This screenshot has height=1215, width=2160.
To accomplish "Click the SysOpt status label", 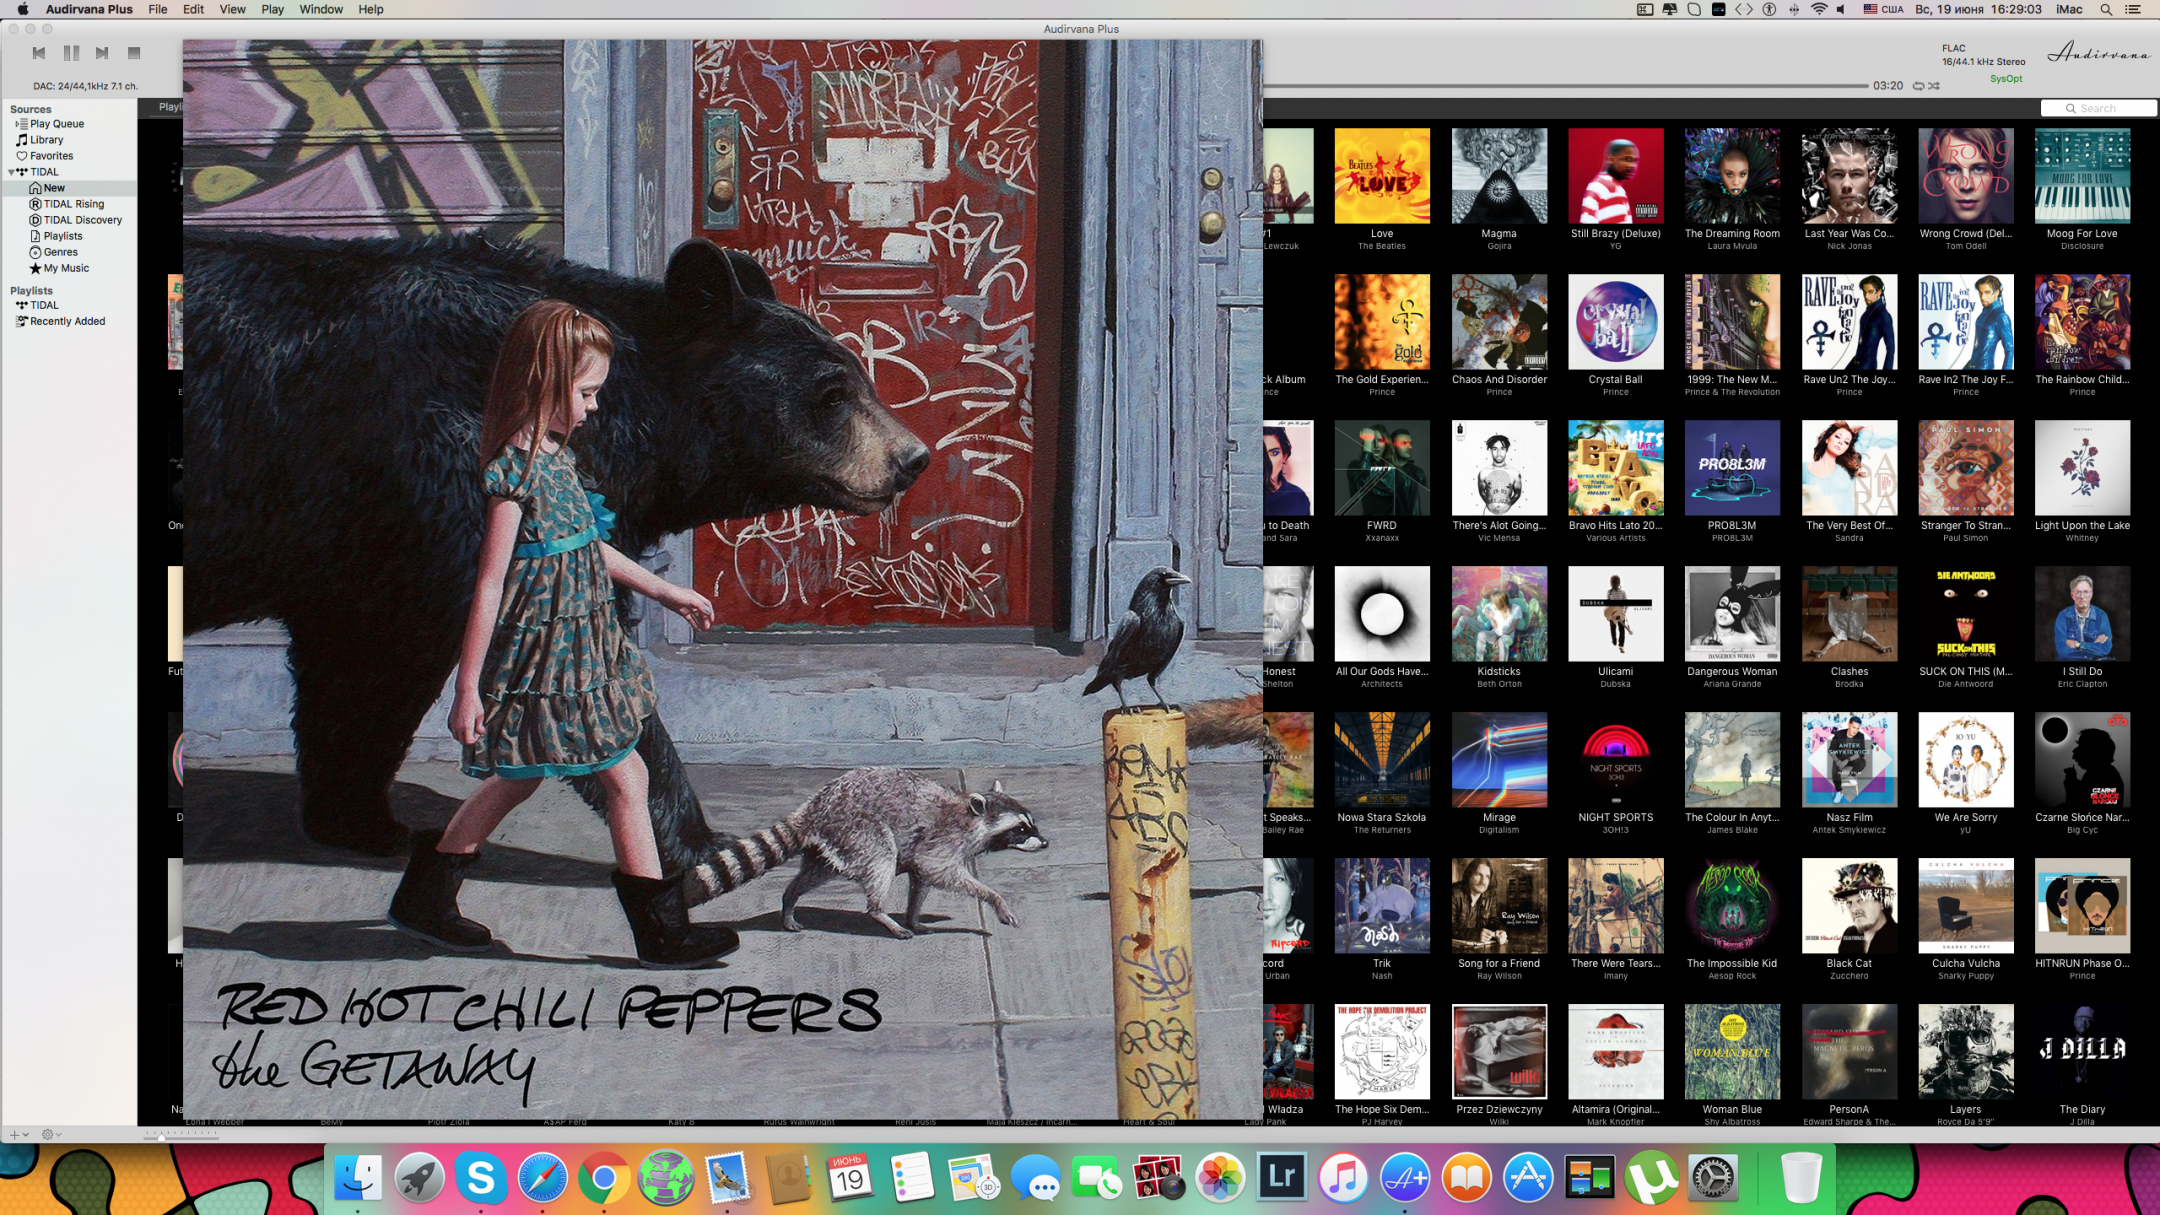I will point(2006,78).
